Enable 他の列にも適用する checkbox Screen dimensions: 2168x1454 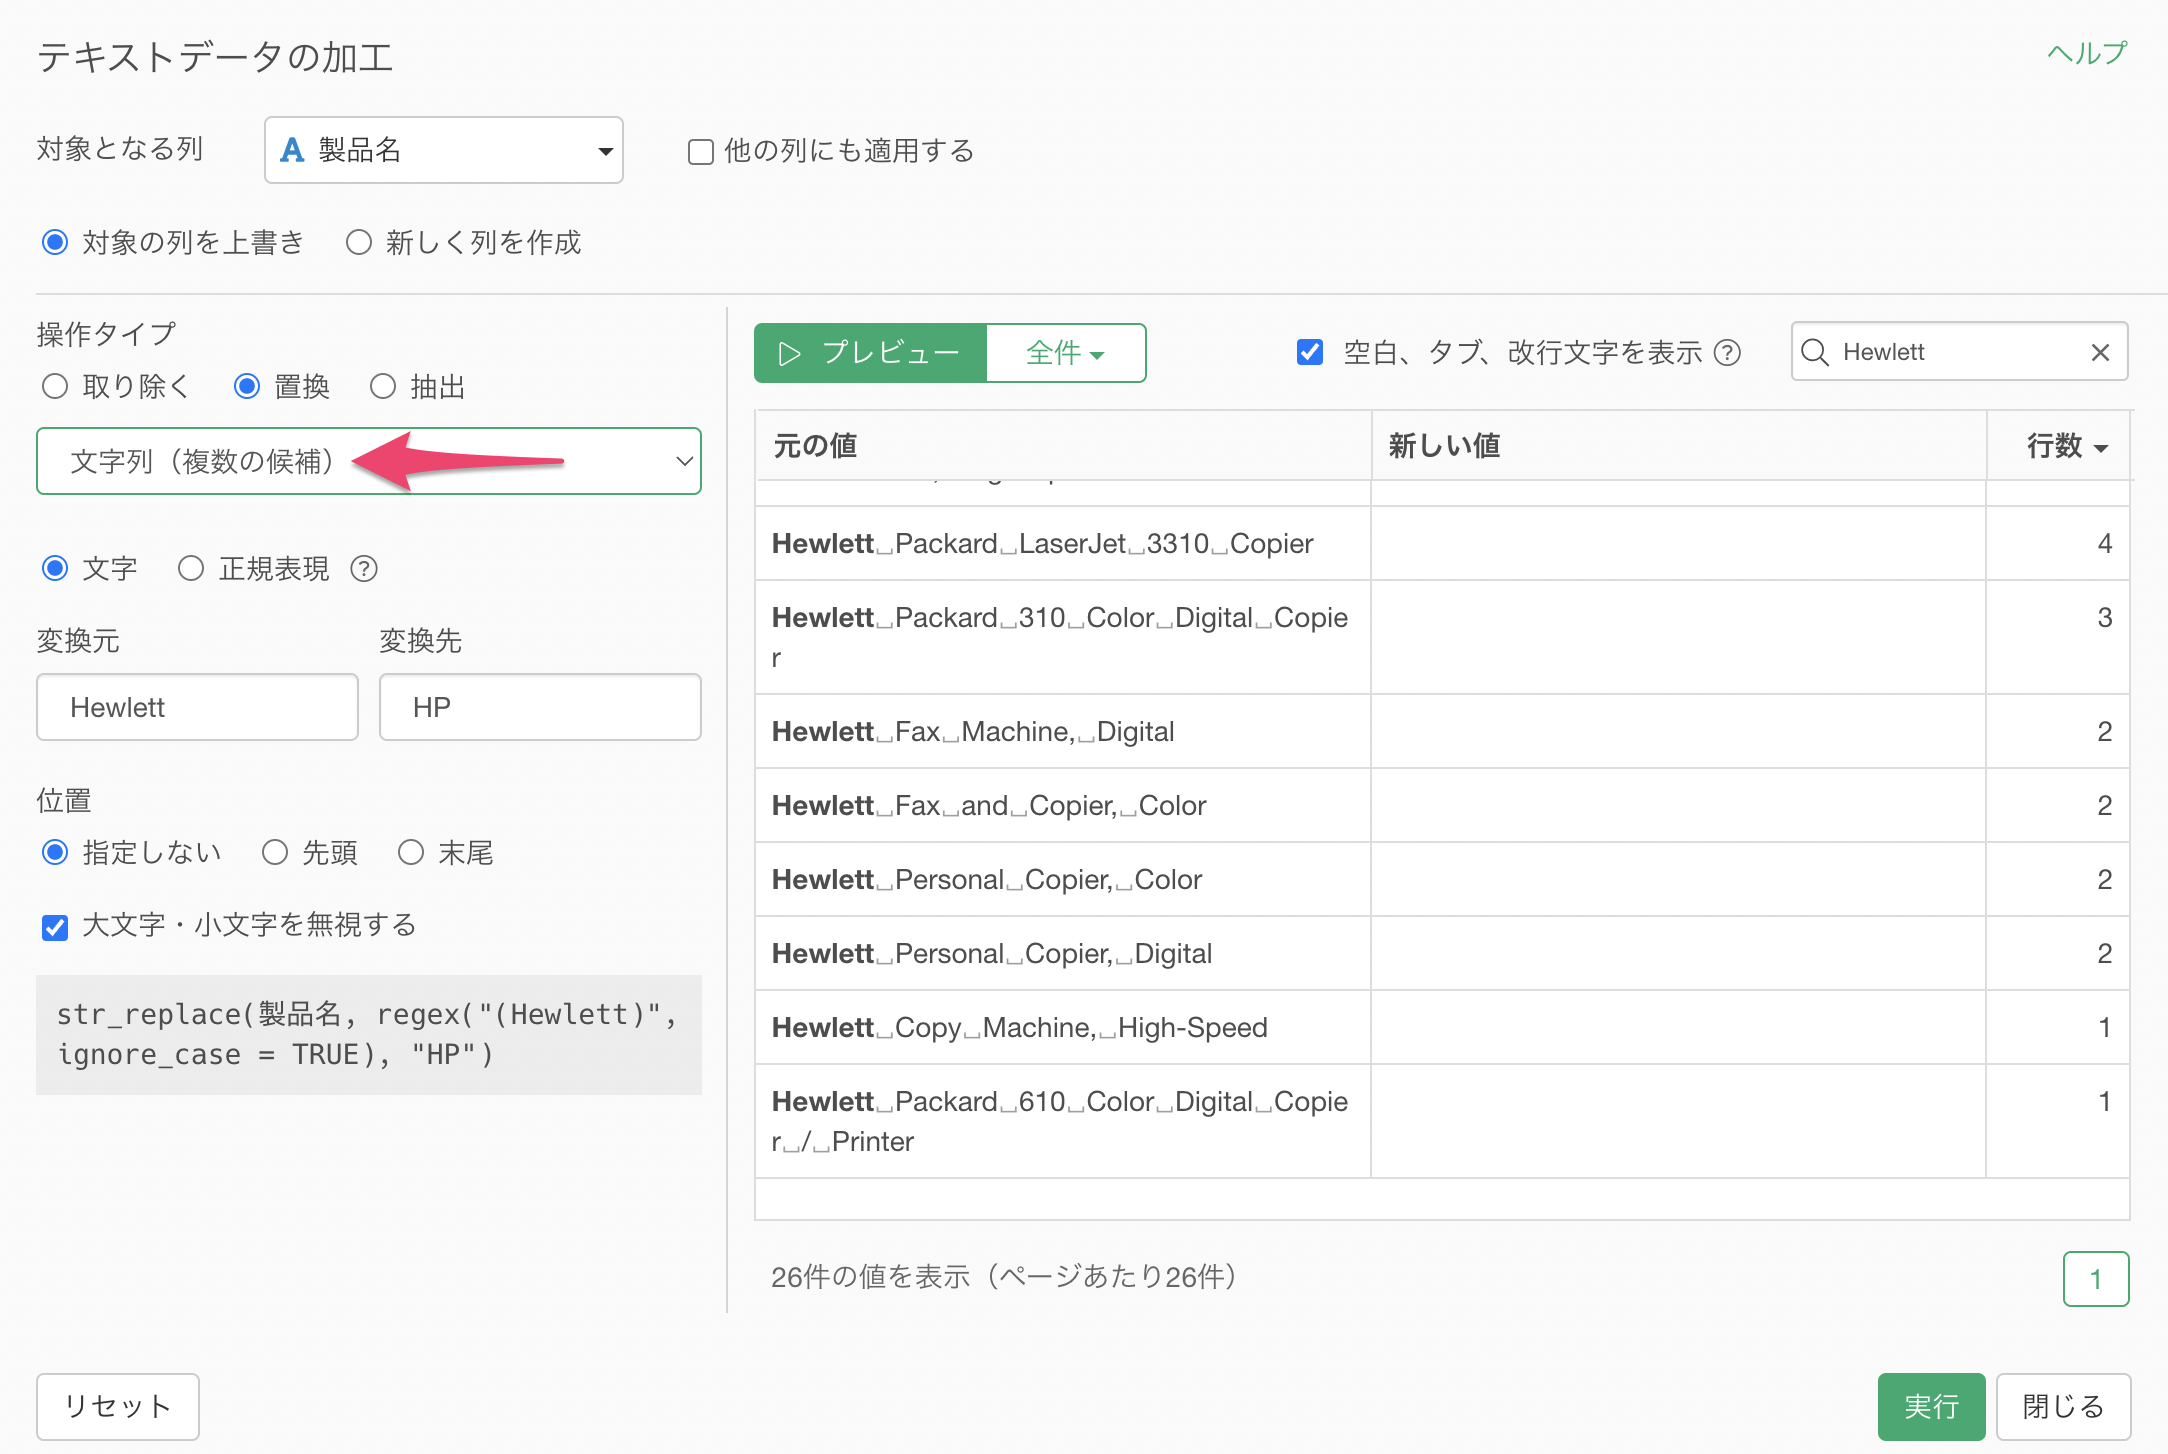701,152
